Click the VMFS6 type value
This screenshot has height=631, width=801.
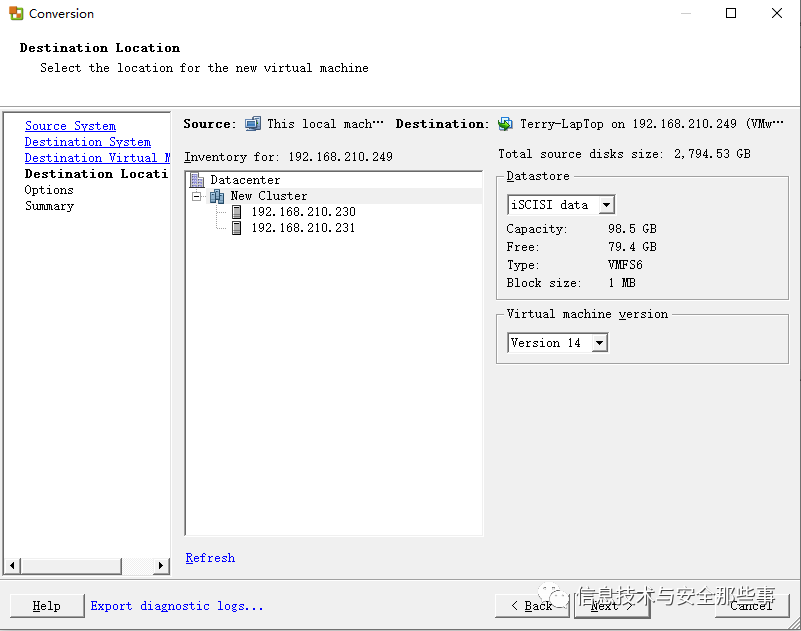[x=625, y=265]
